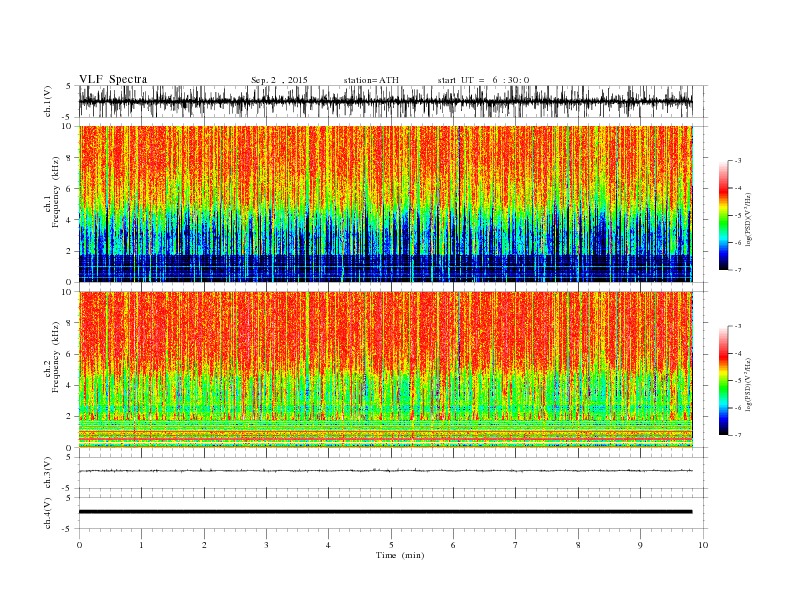Click the "9" tick on the time axis
The image size is (792, 612).
point(640,545)
